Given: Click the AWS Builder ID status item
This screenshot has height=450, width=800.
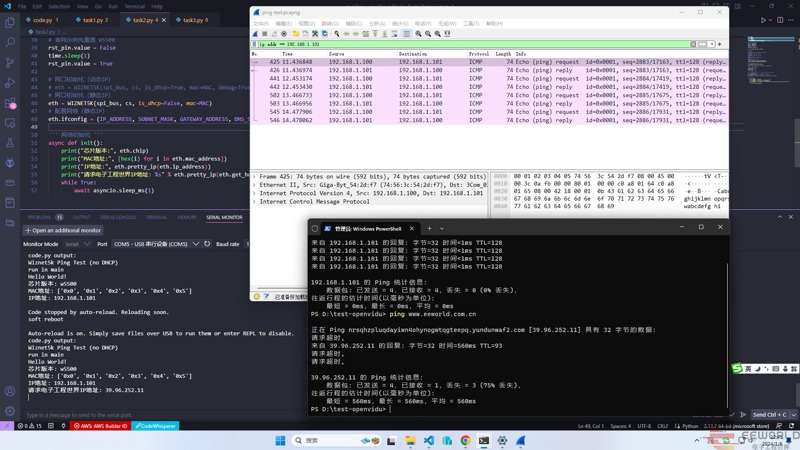Looking at the screenshot, I should pos(98,426).
